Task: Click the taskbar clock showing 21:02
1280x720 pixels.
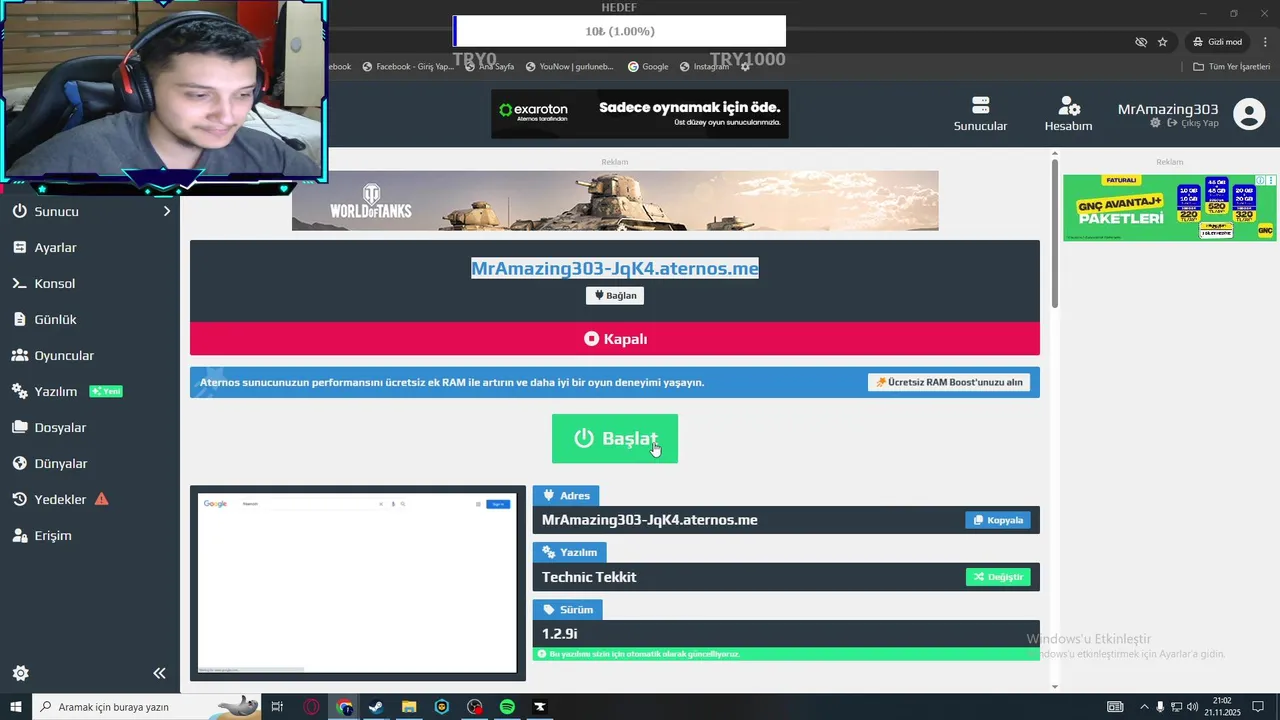Action: 1222,707
